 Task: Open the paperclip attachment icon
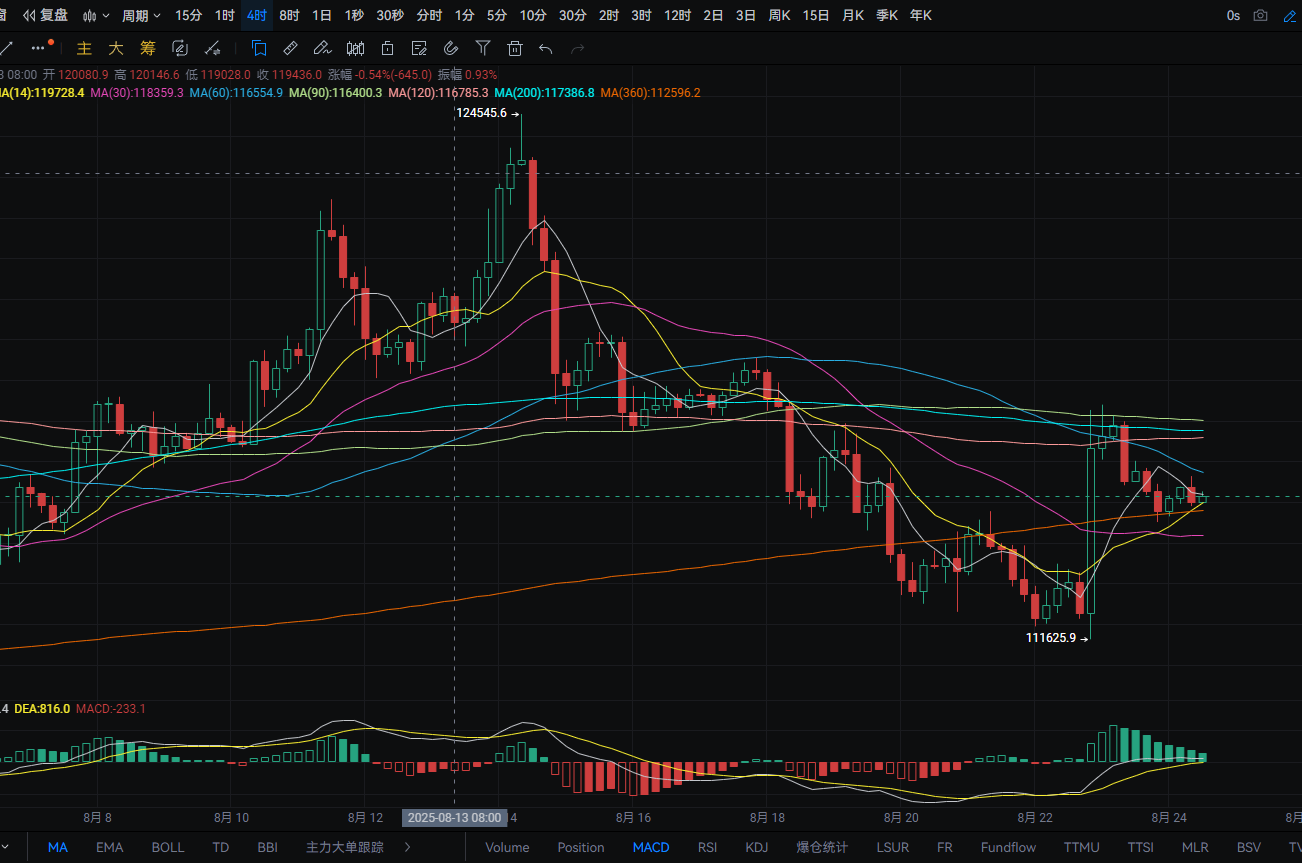[451, 47]
